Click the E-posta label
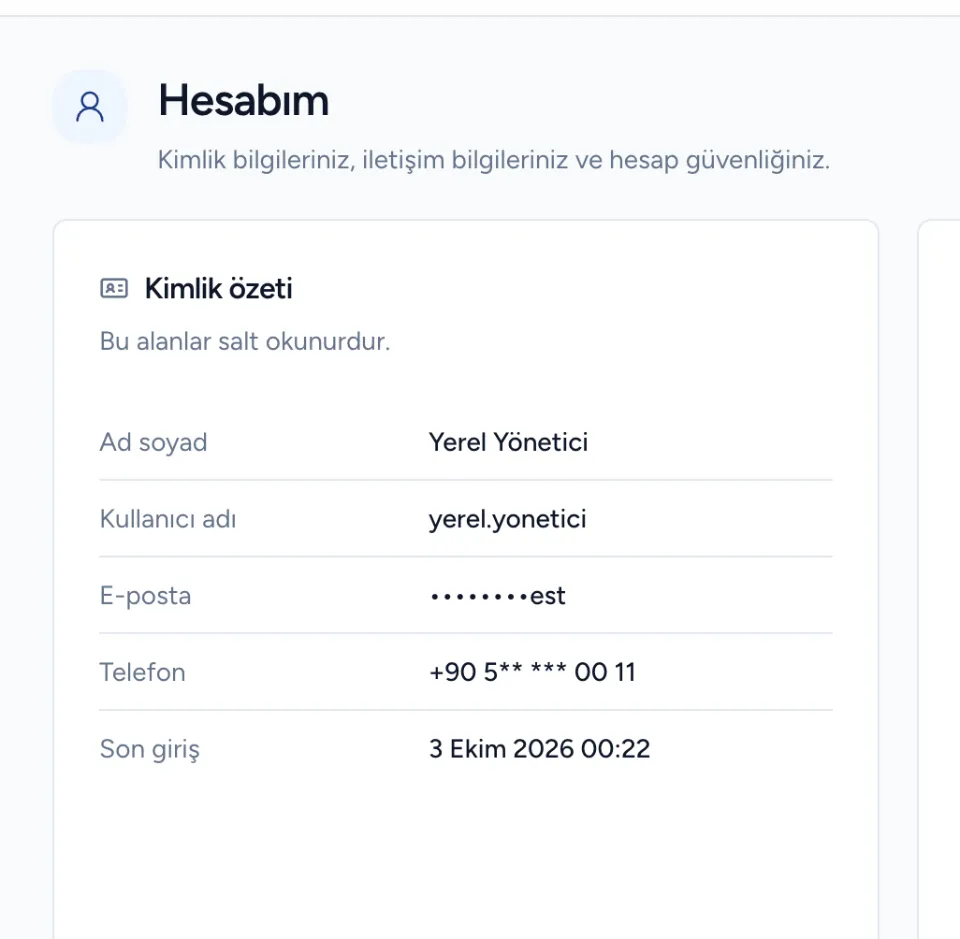This screenshot has width=960, height=939. tap(146, 596)
